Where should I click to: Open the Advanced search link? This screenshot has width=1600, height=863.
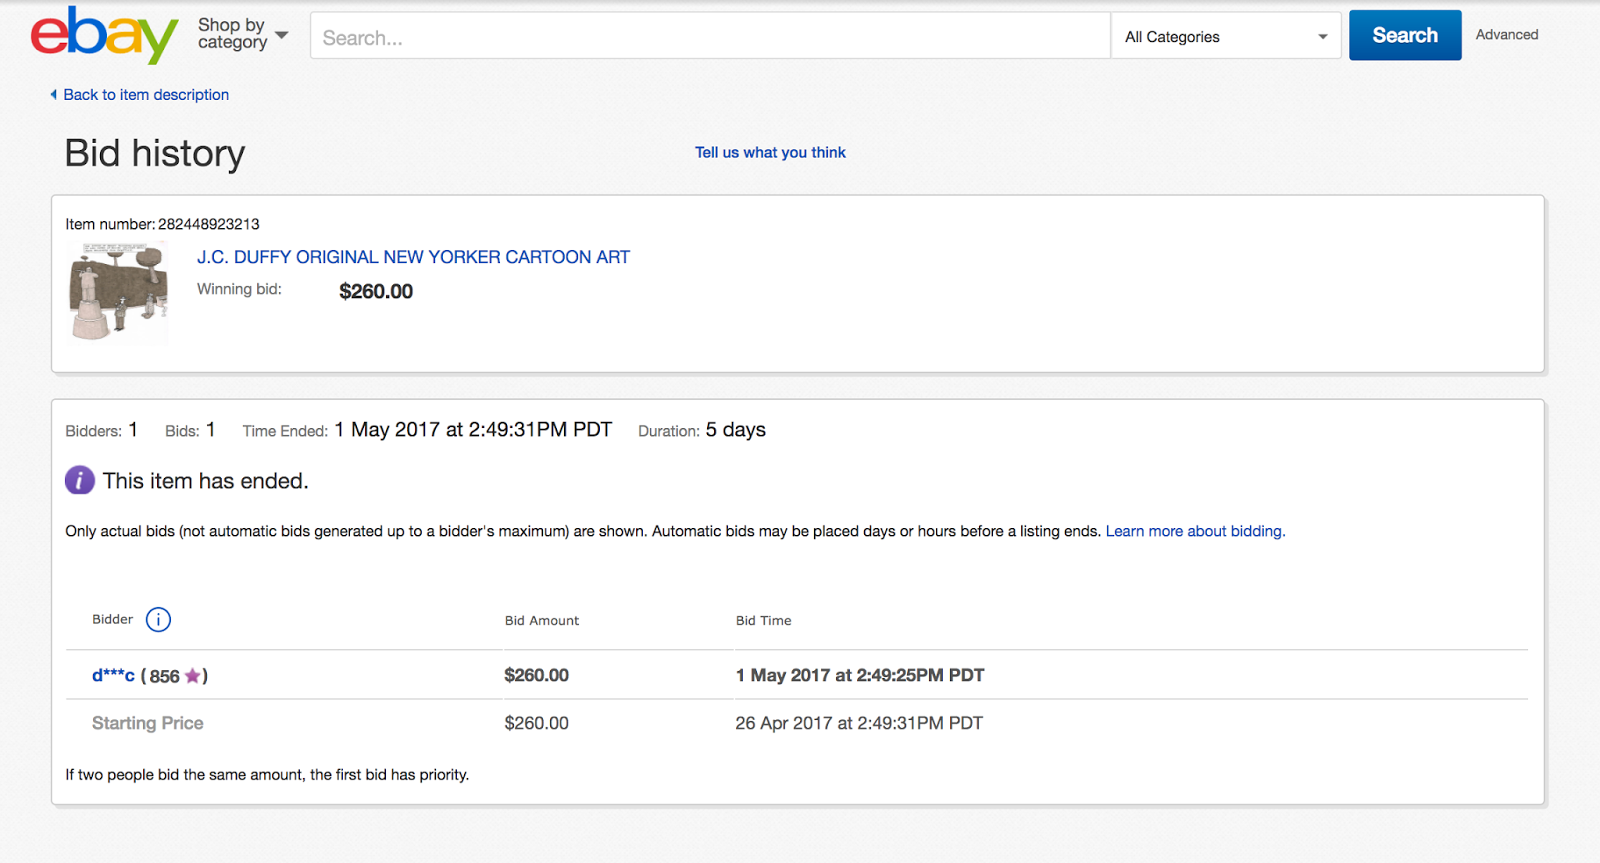coord(1506,35)
